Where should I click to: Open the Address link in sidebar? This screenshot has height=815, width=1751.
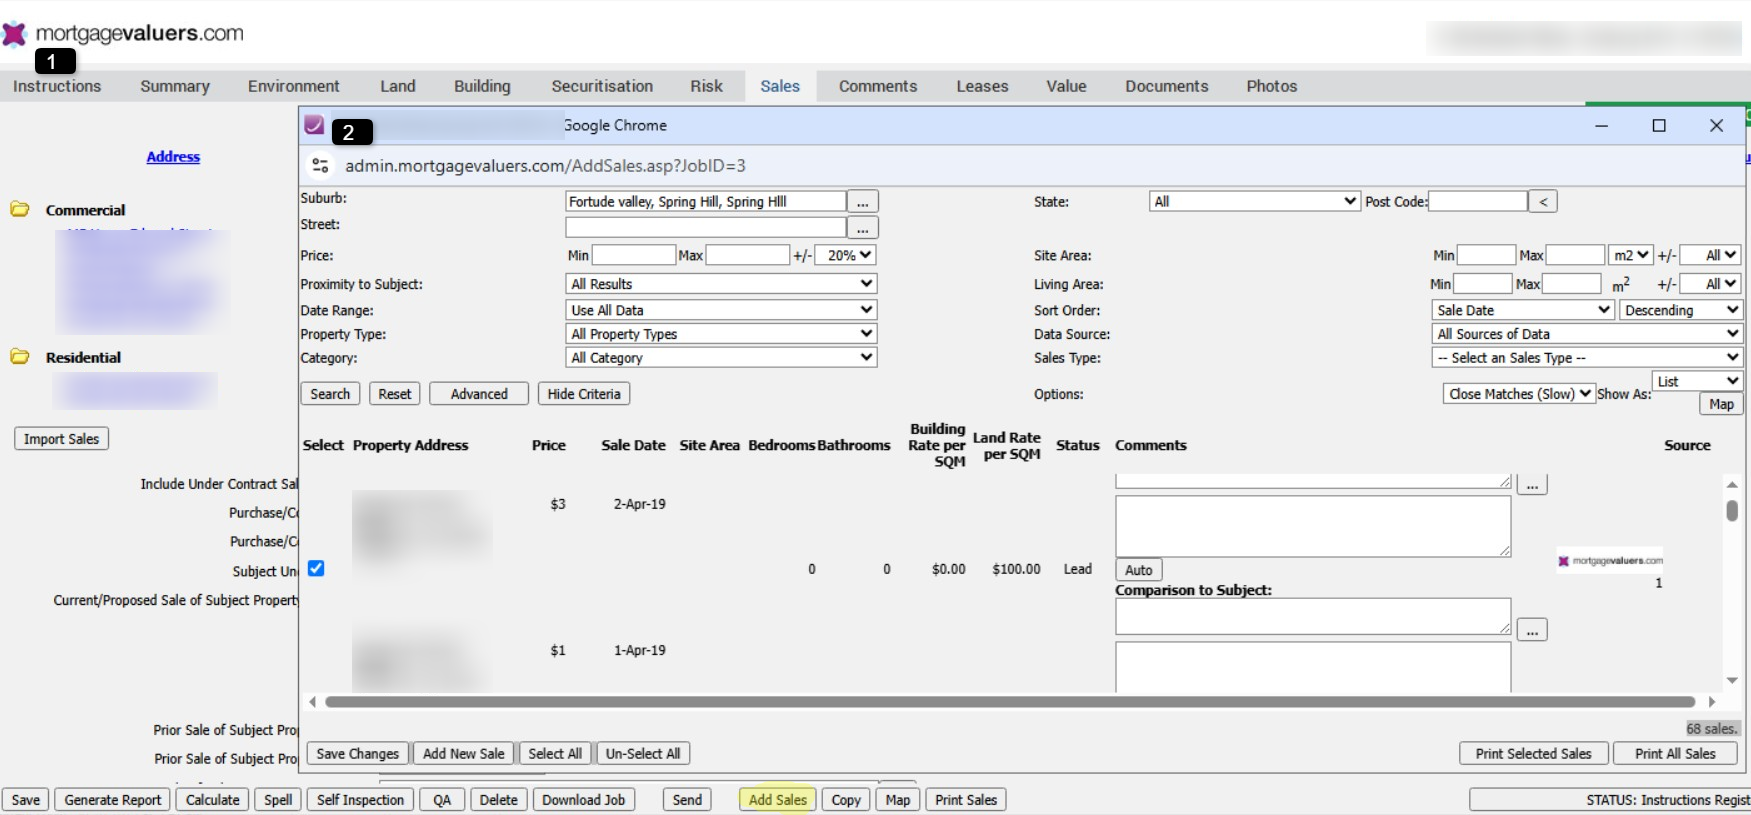pos(173,157)
